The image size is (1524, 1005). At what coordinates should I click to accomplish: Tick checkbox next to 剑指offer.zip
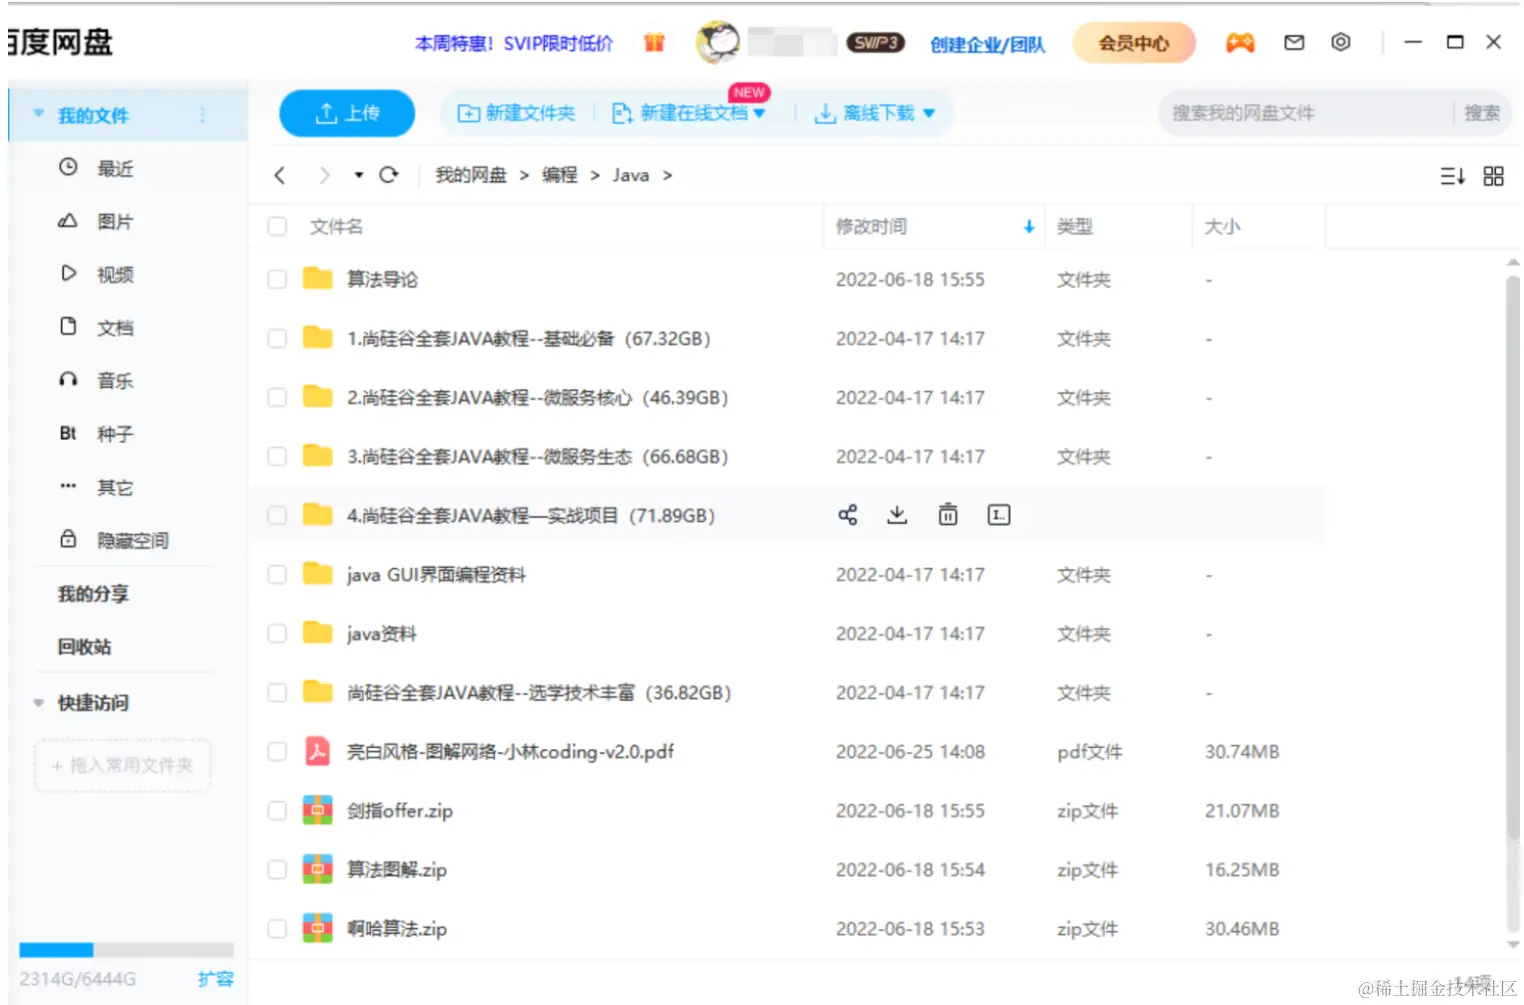coord(277,810)
